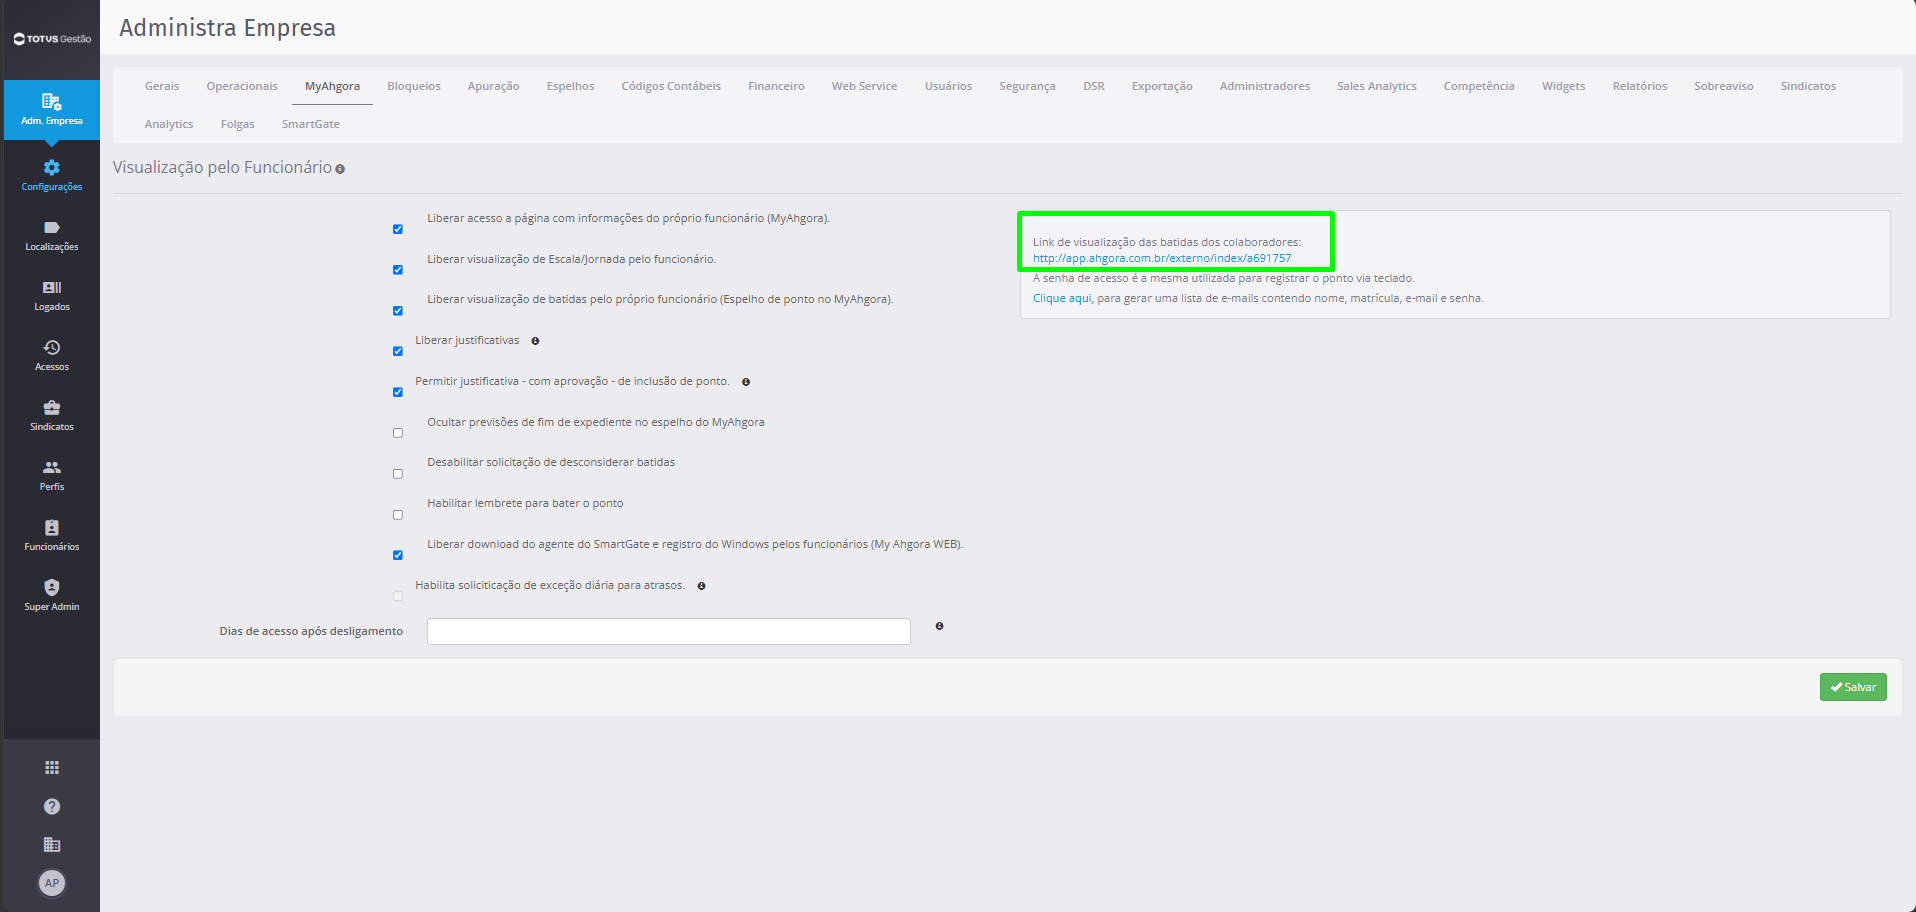Enable Ocultar previsões de fim de expediente
1916x912 pixels.
pyautogui.click(x=398, y=433)
